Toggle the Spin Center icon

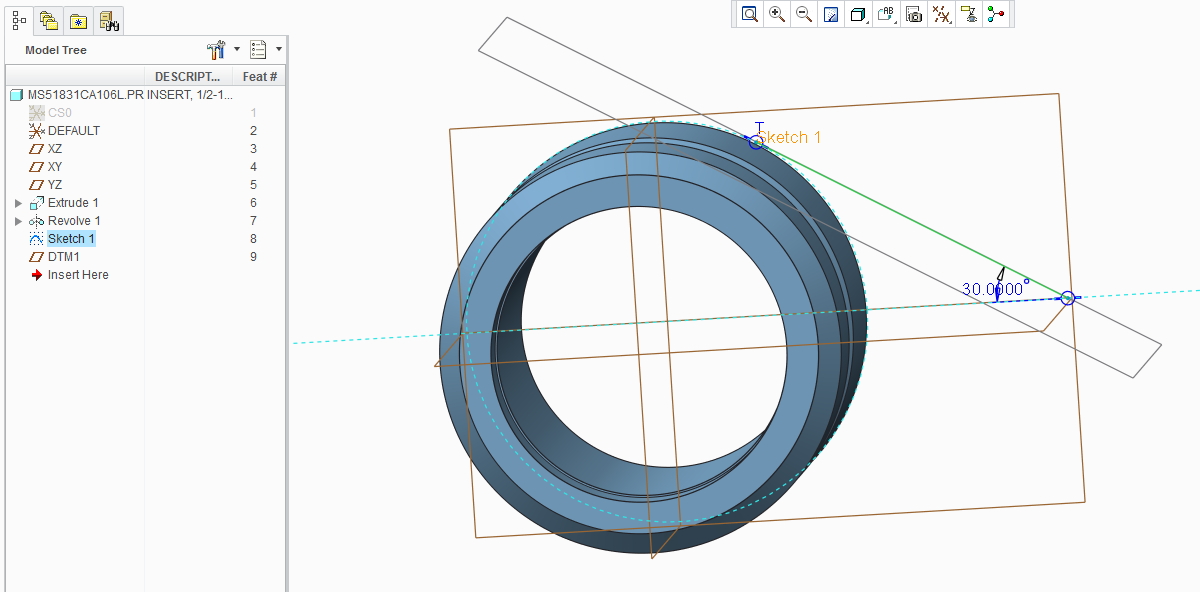click(x=996, y=14)
